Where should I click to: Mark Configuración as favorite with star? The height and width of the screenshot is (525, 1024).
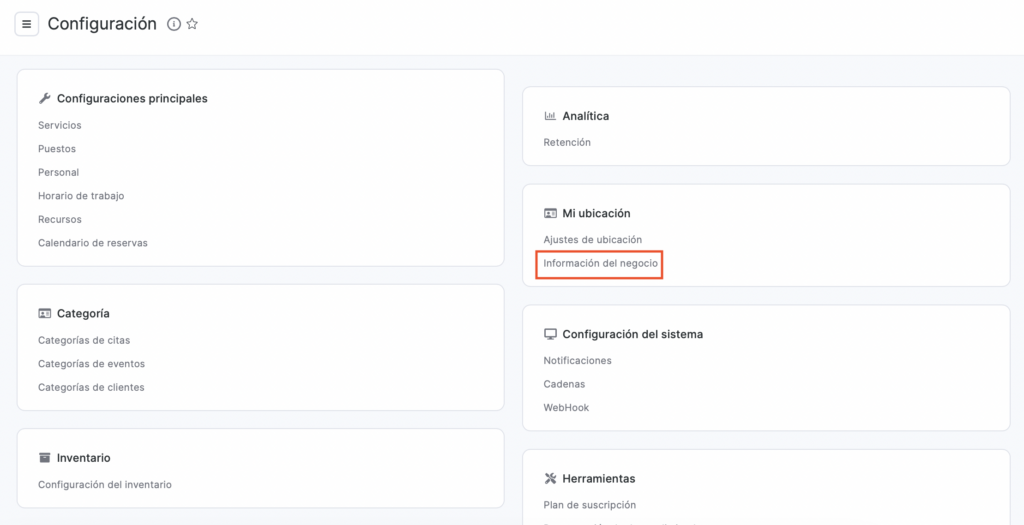coord(192,24)
